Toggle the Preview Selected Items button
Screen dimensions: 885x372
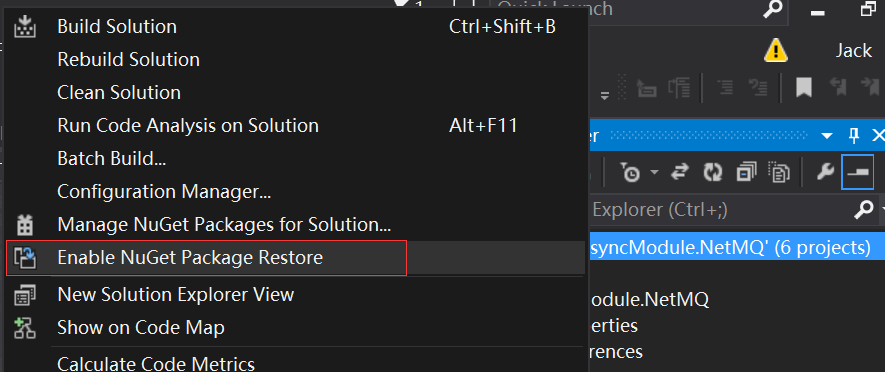point(857,172)
